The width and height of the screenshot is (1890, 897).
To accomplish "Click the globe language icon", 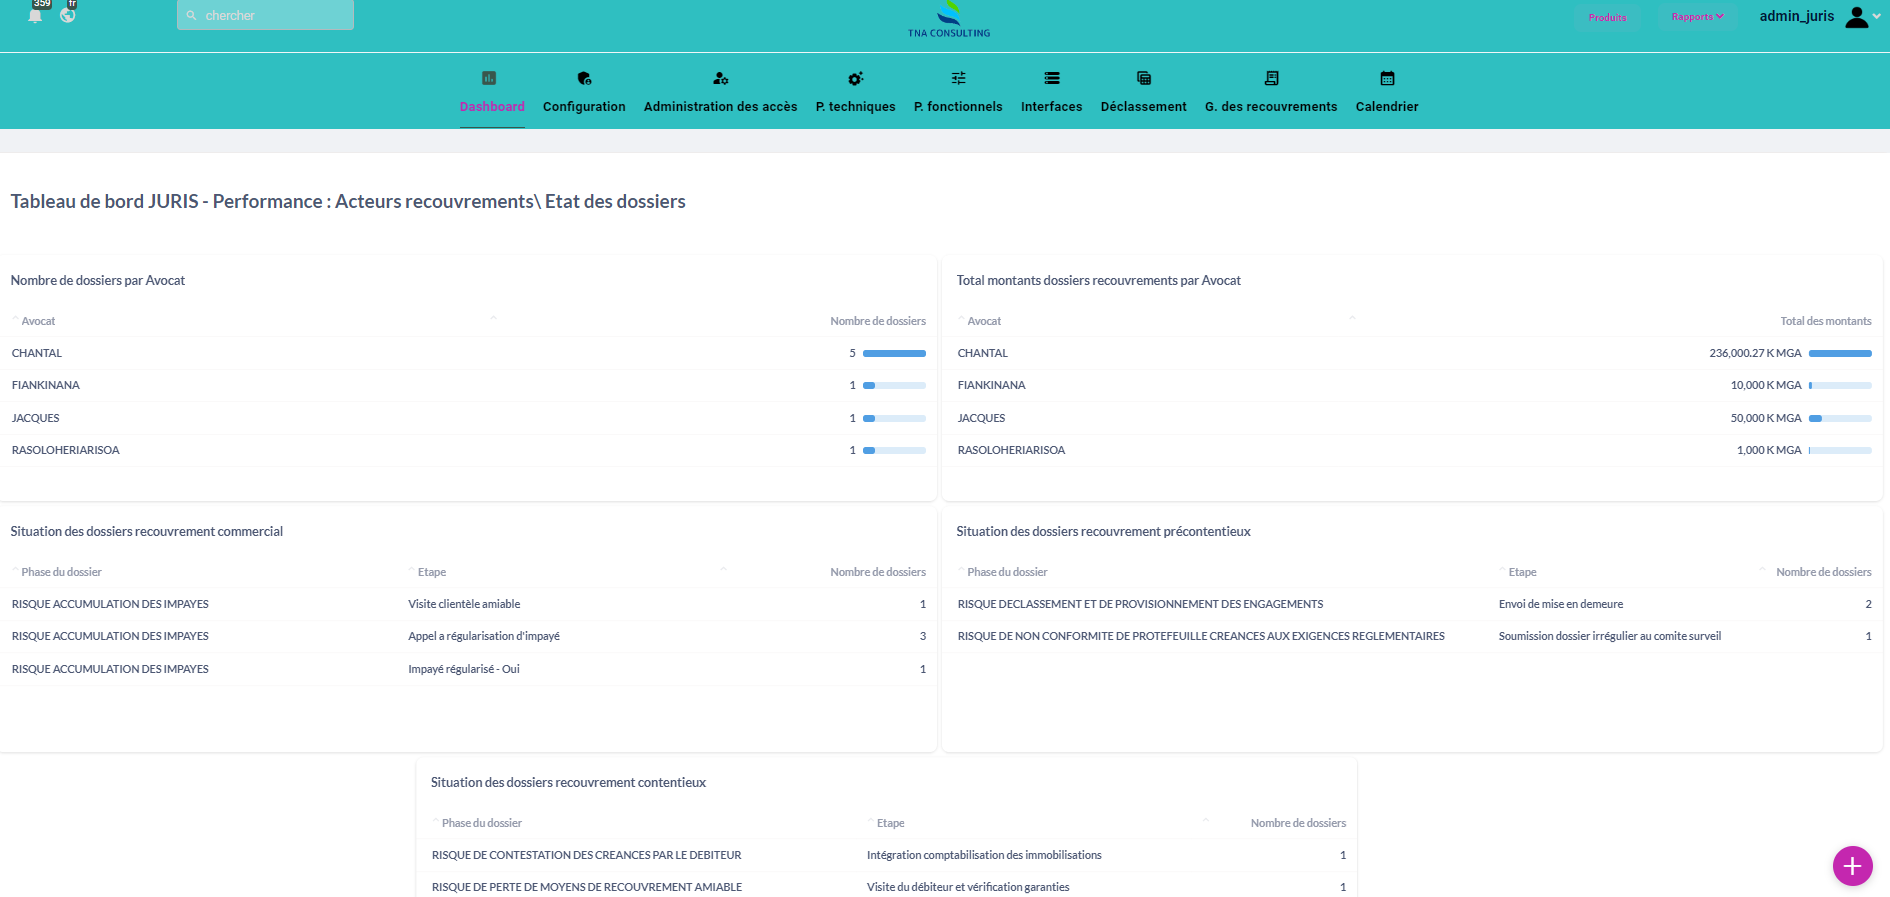I will click(68, 15).
